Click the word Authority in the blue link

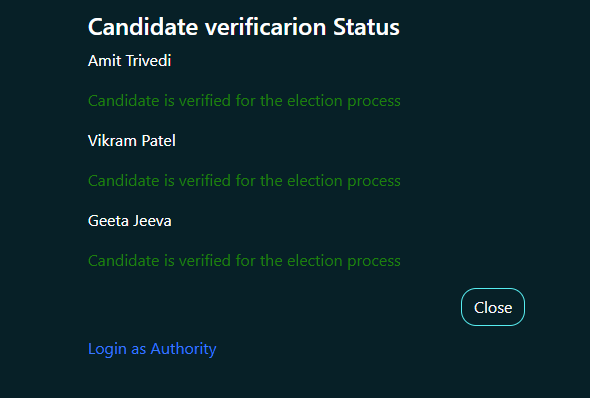coord(184,349)
